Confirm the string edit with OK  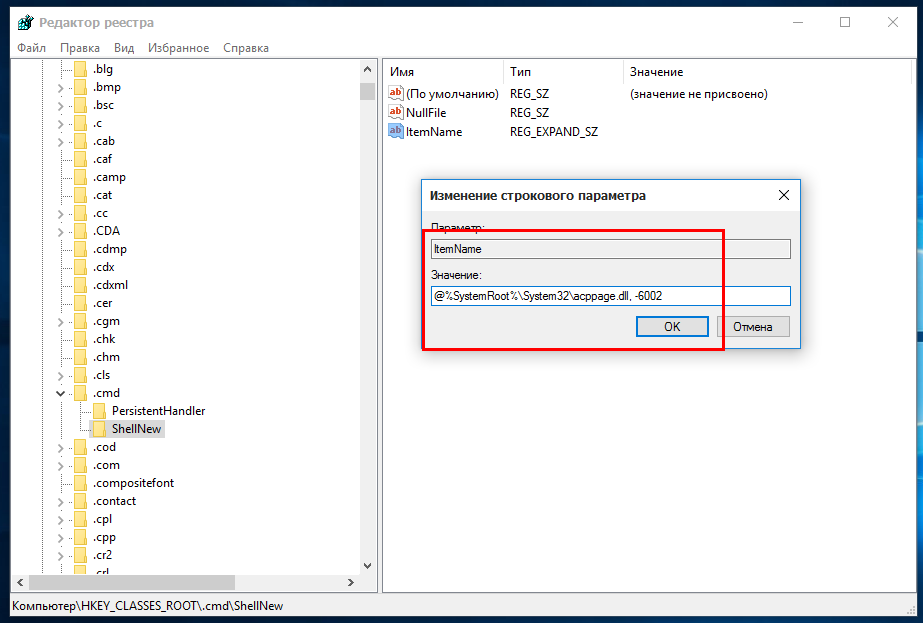point(672,327)
